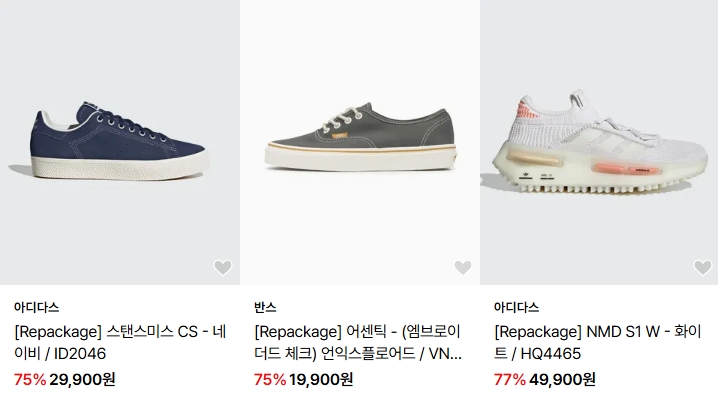
Task: Click the 19,900원 price
Action: coord(321,379)
